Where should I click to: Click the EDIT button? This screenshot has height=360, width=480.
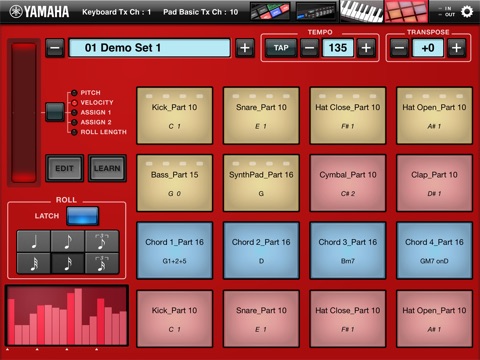click(64, 168)
